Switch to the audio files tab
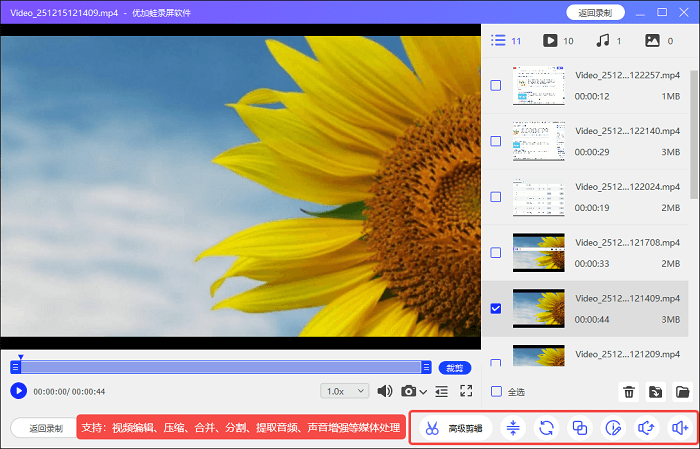Viewport: 700px width, 449px height. (603, 41)
